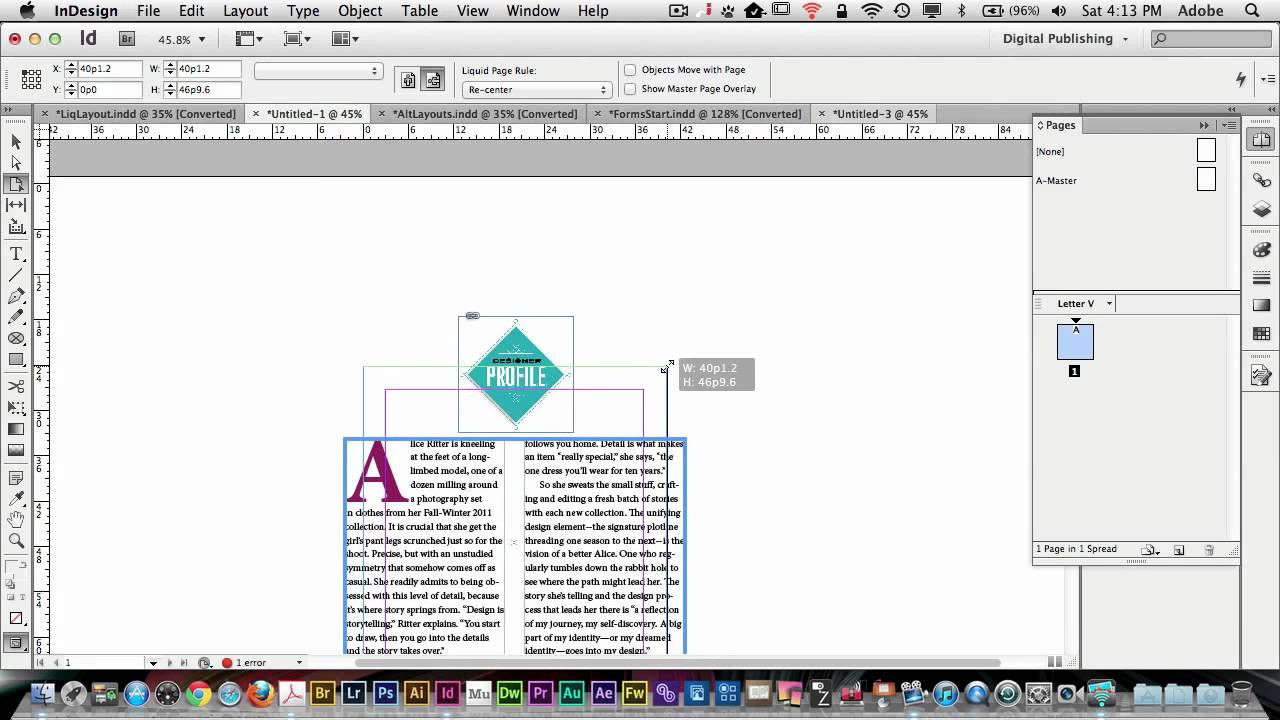This screenshot has height=720, width=1280.
Task: Select the Gradient Swatch tool
Action: point(16,429)
